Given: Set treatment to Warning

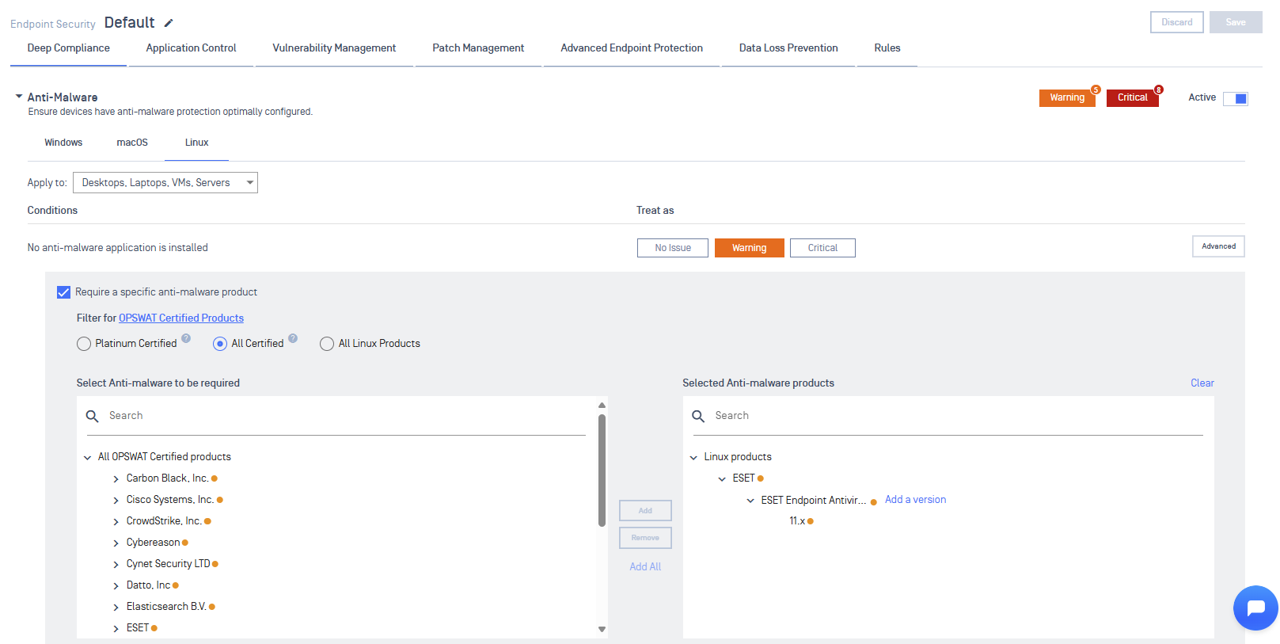Looking at the screenshot, I should pos(749,248).
